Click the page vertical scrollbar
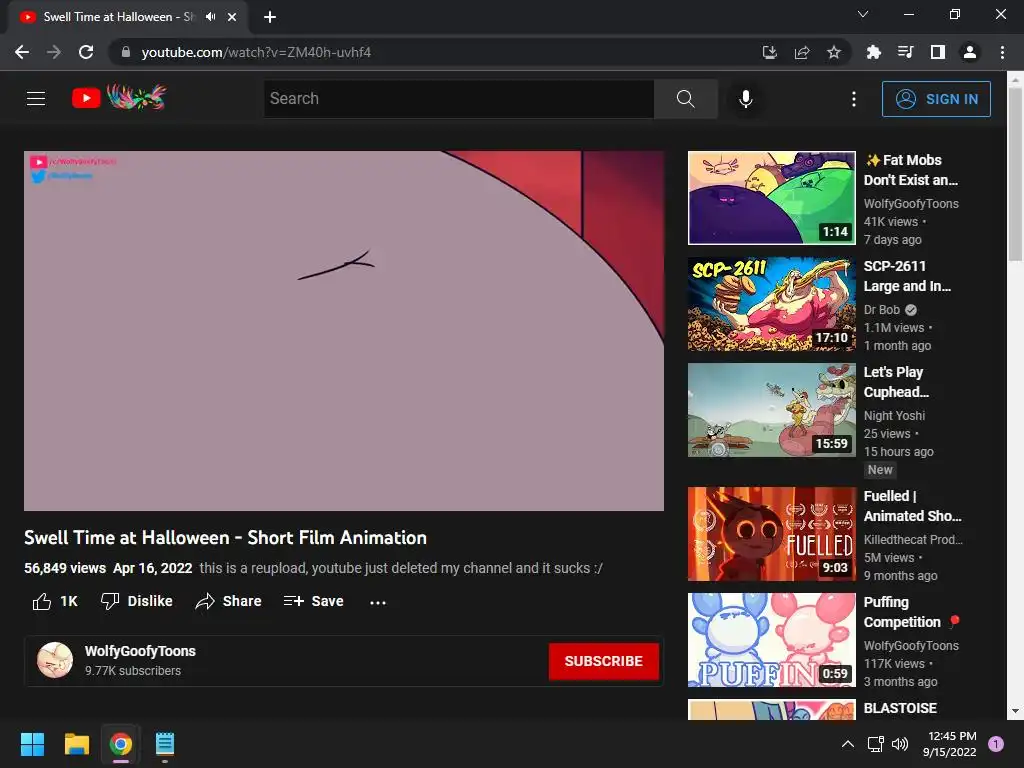Screen dimensions: 1024x768 1015,174
